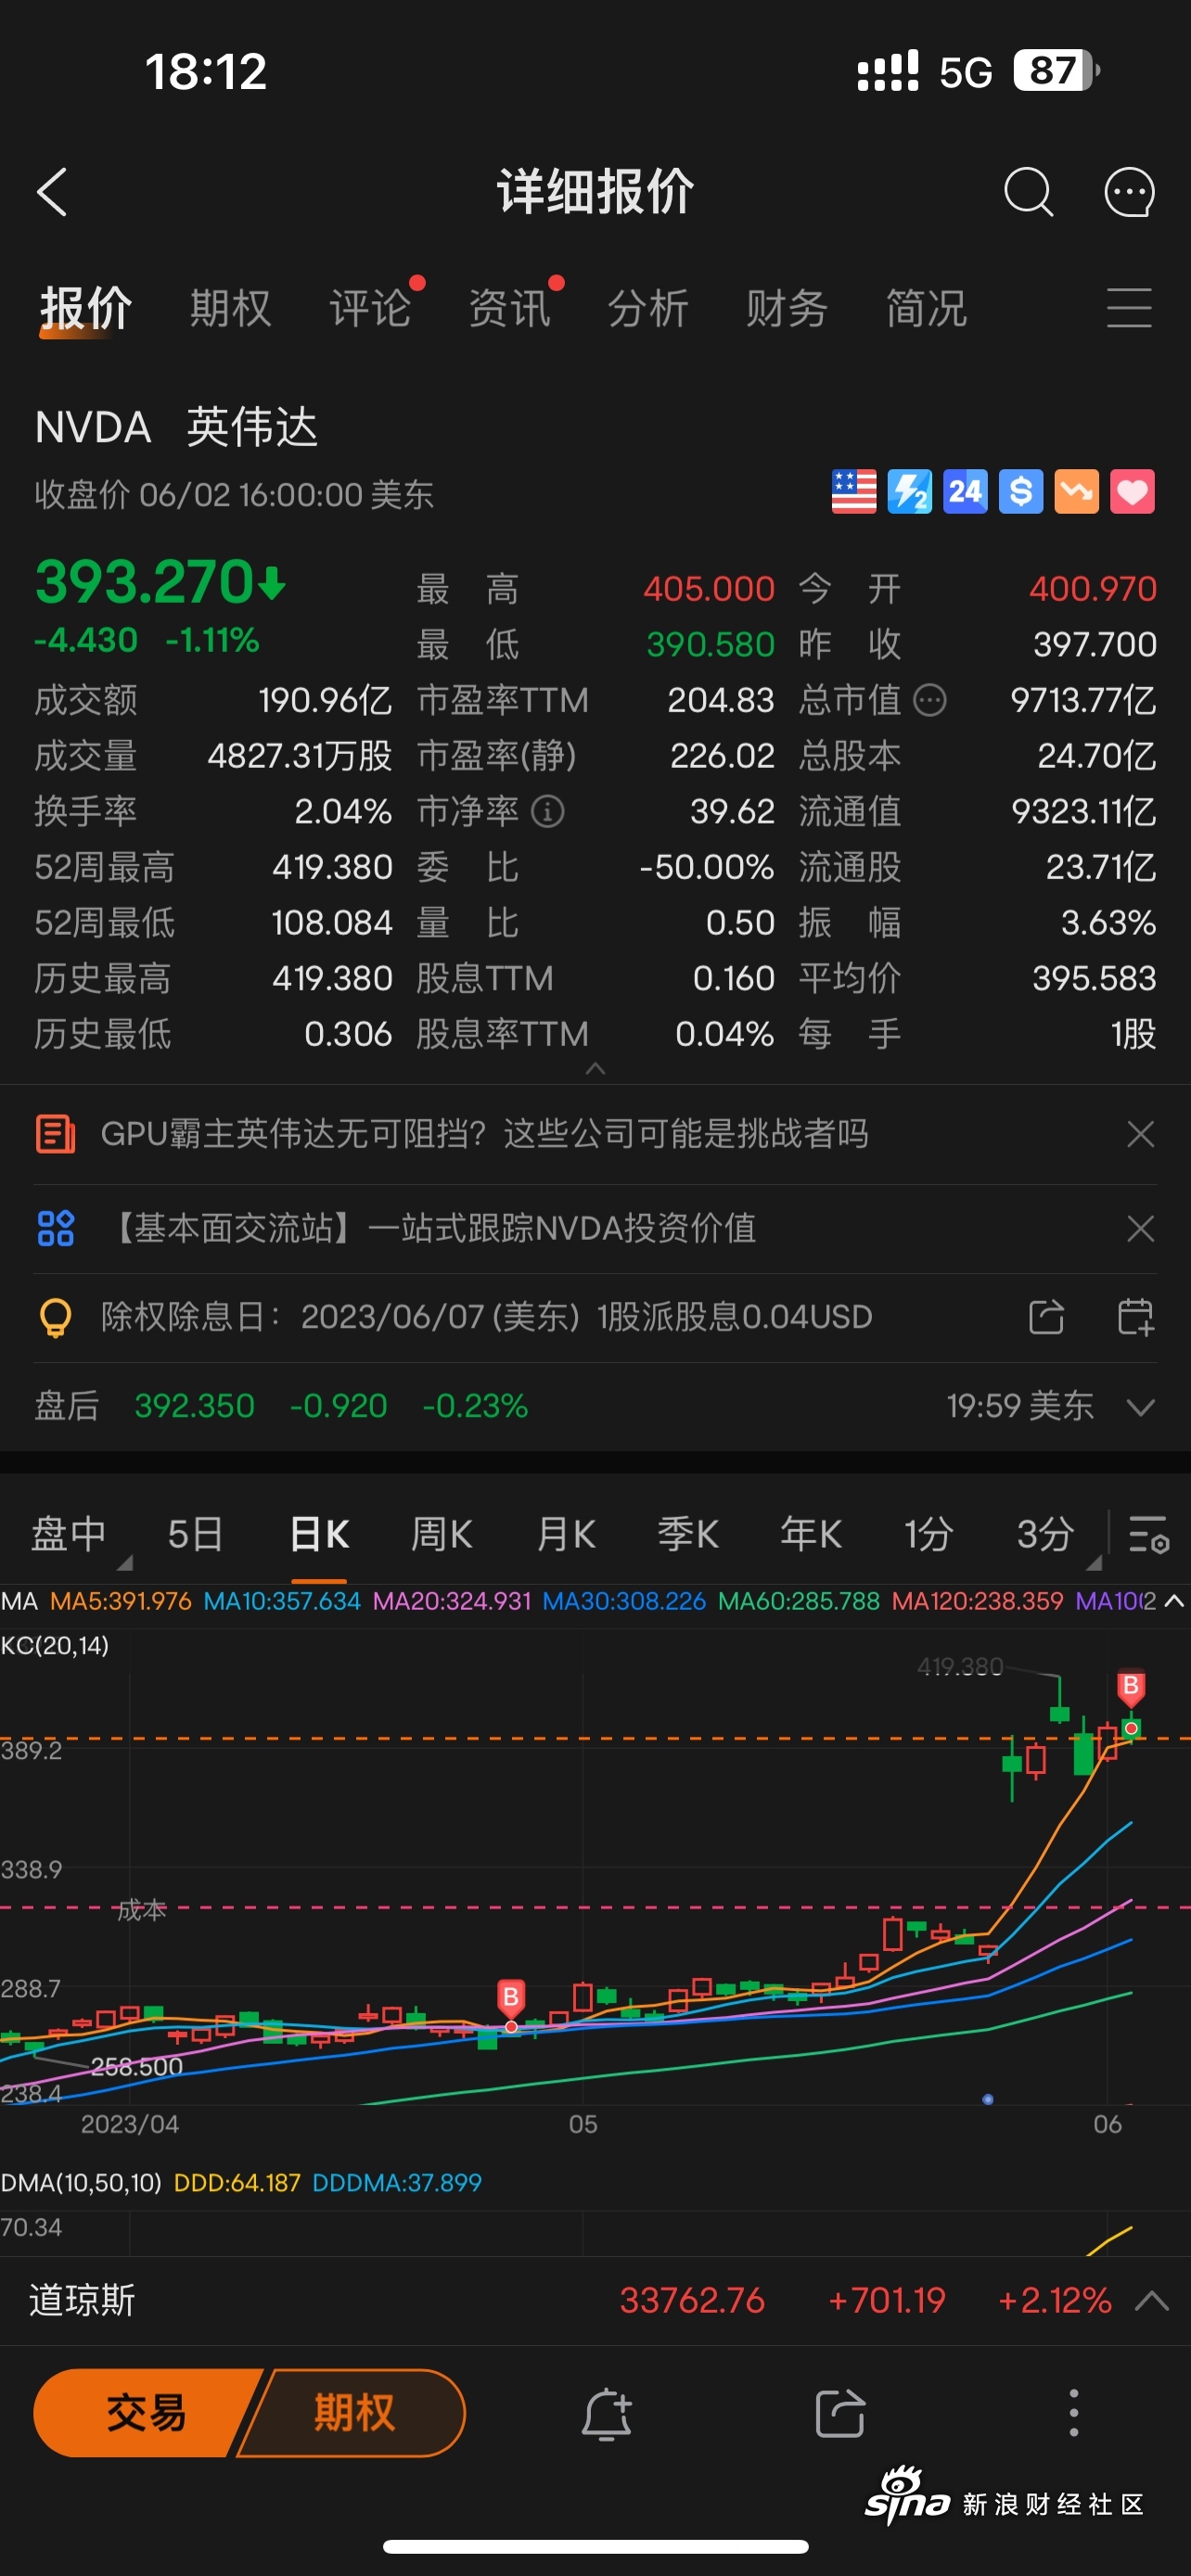The width and height of the screenshot is (1191, 2576).
Task: Tap the 419.380 high marker on chart
Action: (x=960, y=1666)
